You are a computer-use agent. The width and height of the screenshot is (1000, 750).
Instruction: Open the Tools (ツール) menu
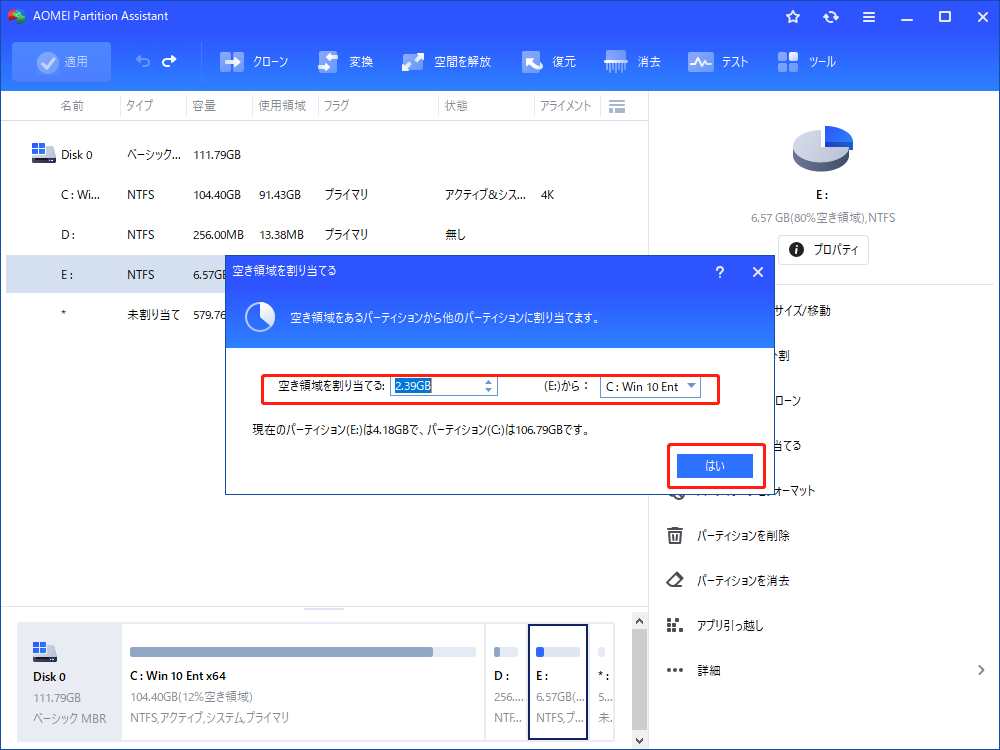point(806,62)
